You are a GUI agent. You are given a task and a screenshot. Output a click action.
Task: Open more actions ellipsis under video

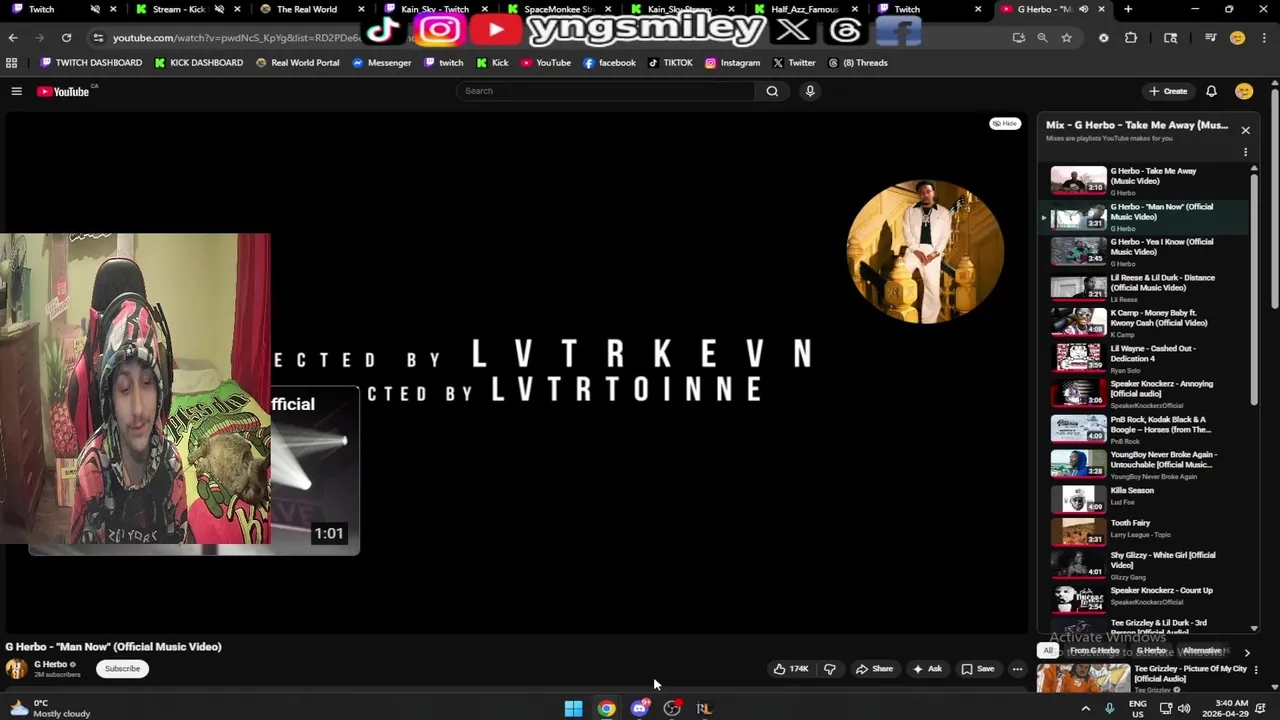pyautogui.click(x=1017, y=669)
